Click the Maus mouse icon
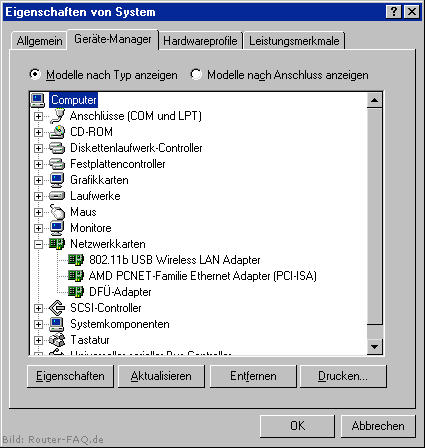 [57, 212]
